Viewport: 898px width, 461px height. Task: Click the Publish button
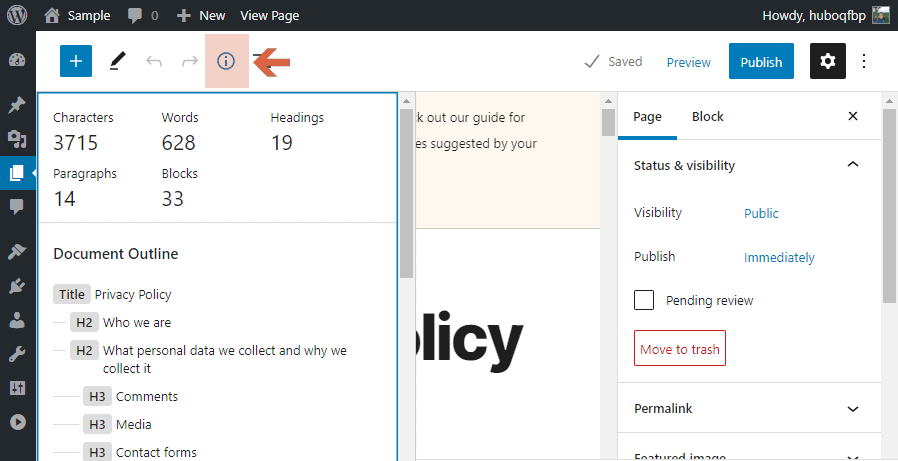(x=761, y=61)
